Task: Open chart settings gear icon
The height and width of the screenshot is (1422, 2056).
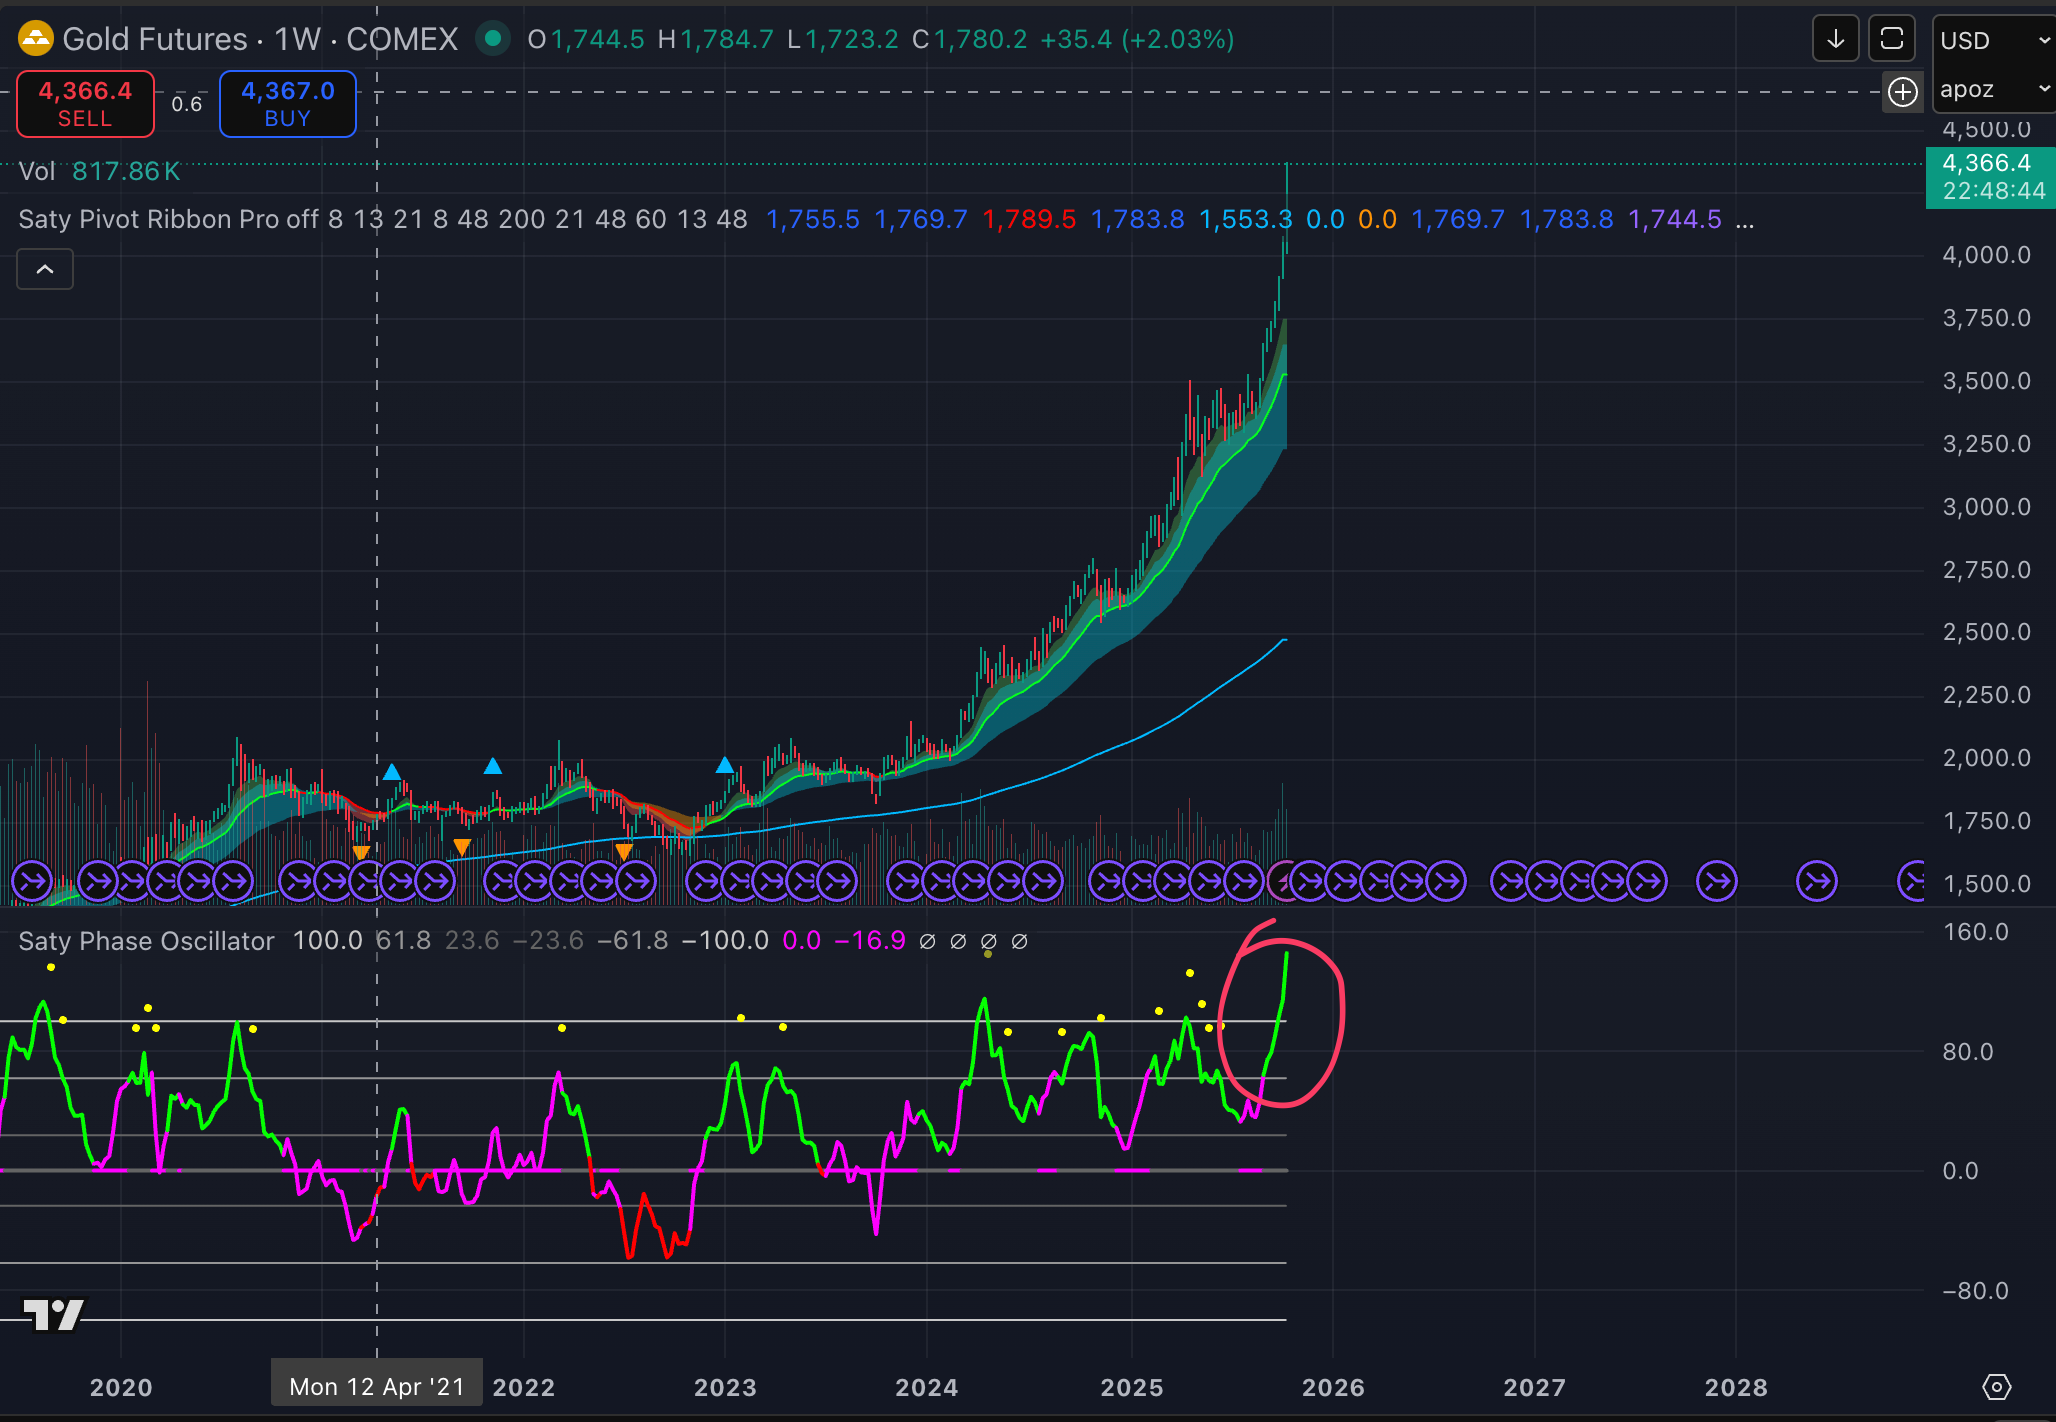Action: (1996, 1387)
